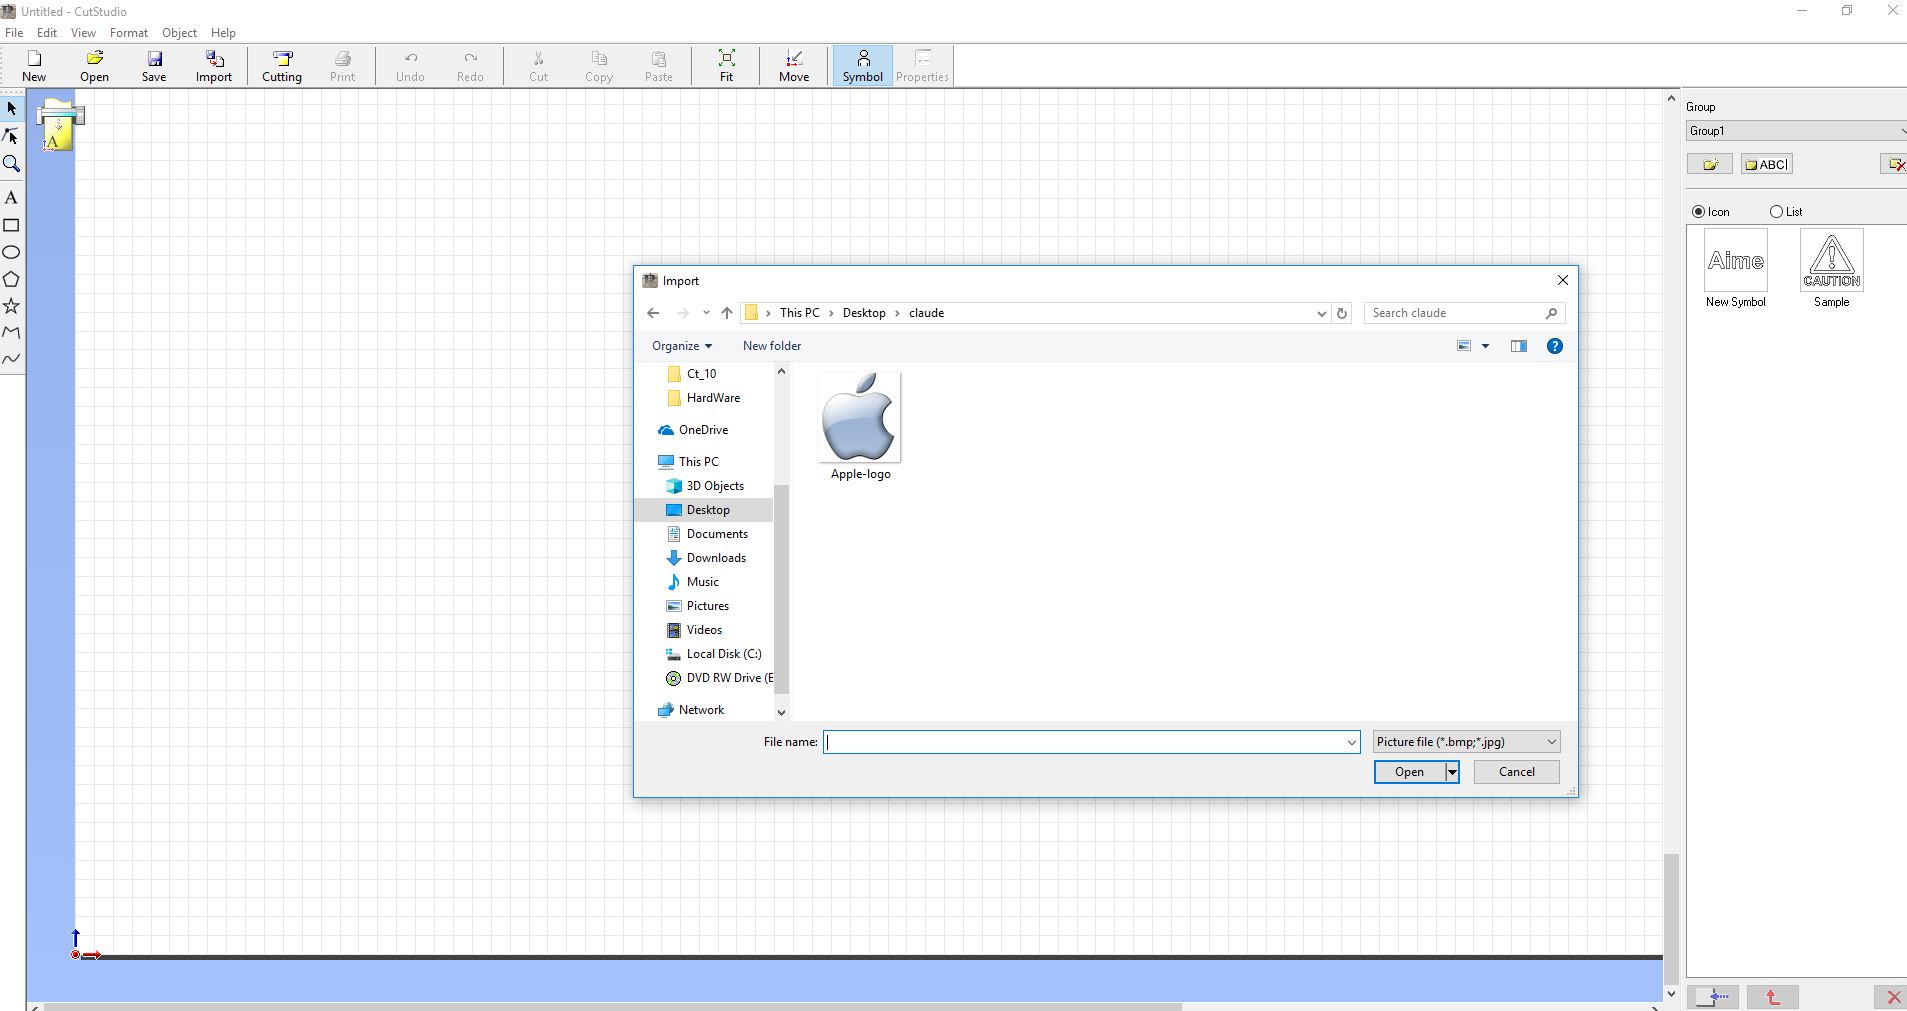Open the View menu

click(84, 33)
